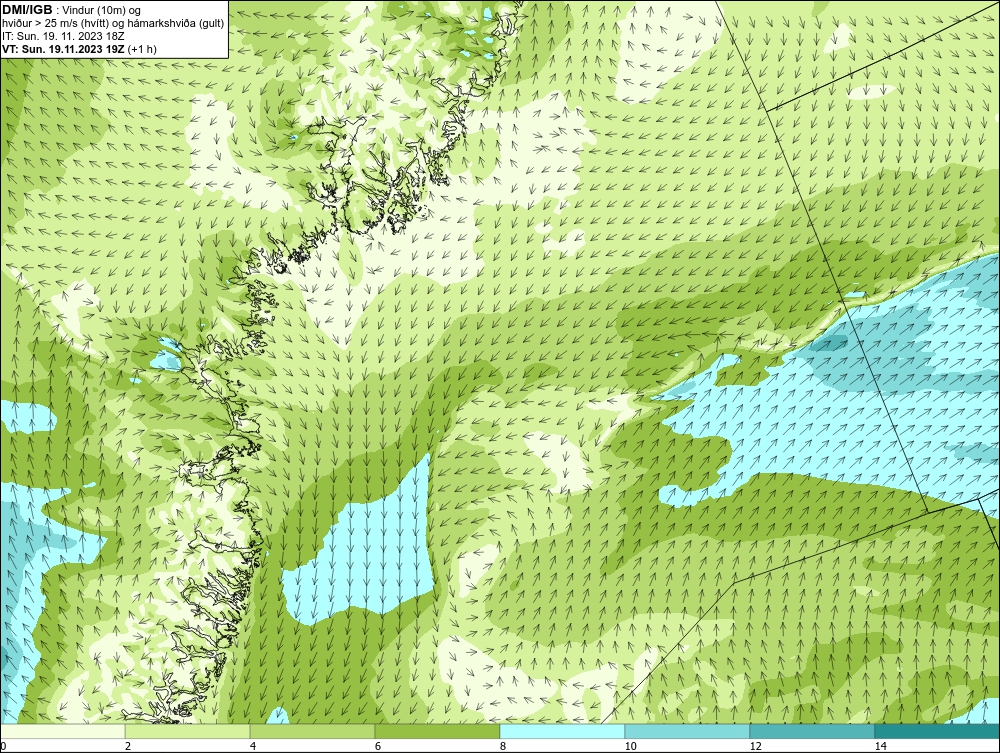Select the above 14 m/s dark teal swatch

pyautogui.click(x=938, y=731)
